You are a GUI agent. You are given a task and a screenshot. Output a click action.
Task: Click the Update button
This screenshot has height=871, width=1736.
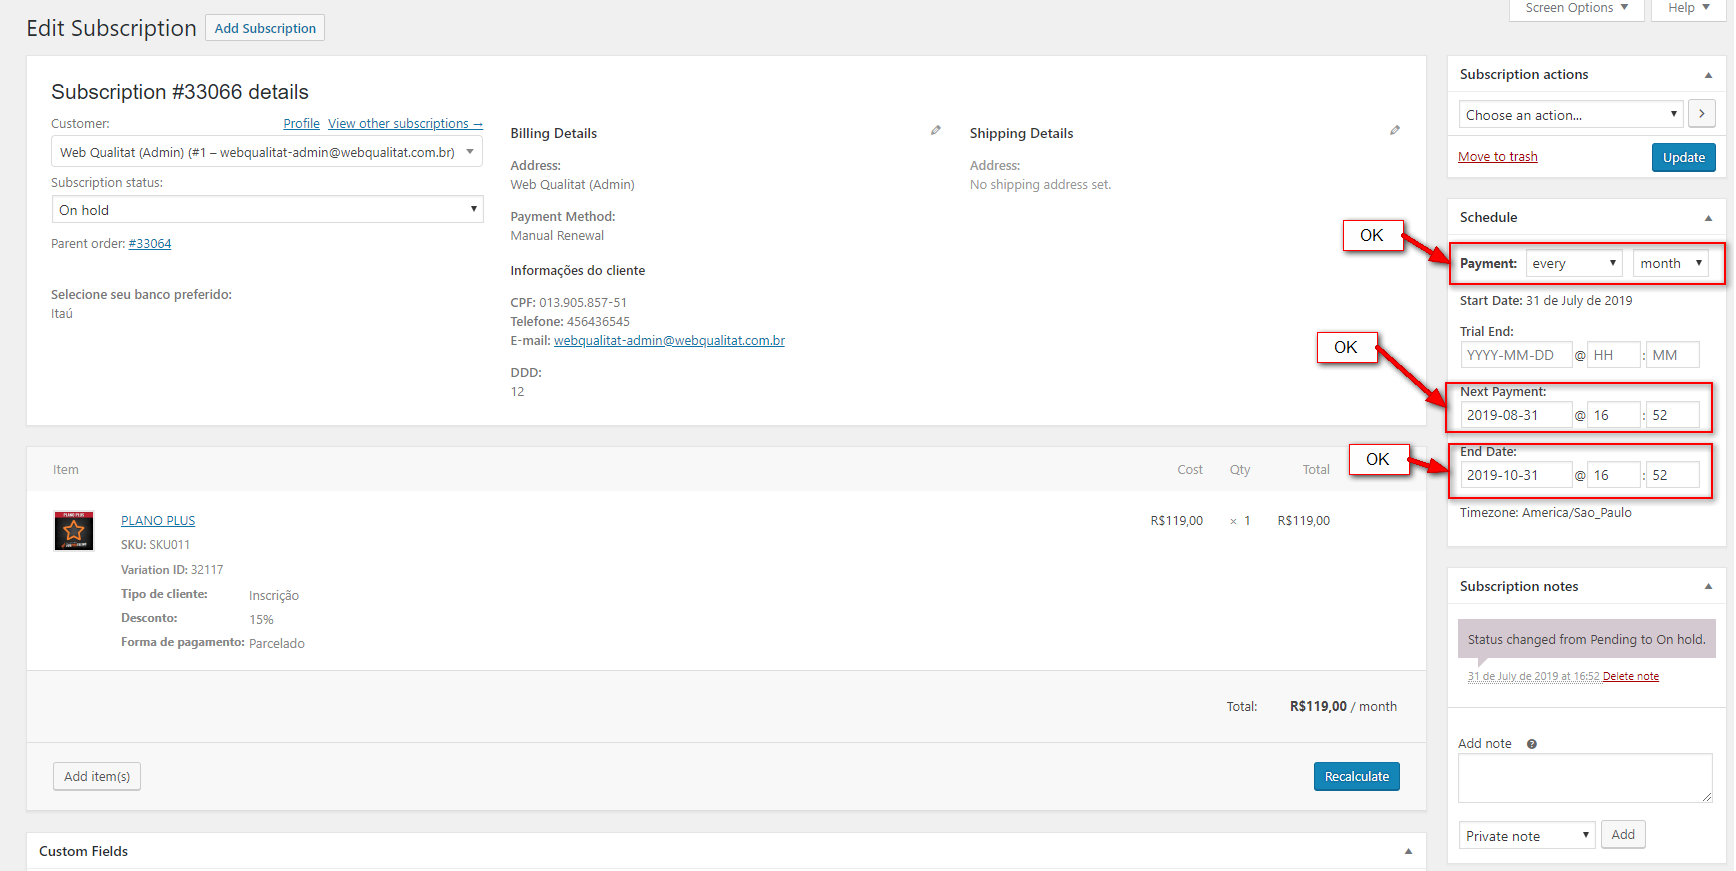(x=1683, y=158)
